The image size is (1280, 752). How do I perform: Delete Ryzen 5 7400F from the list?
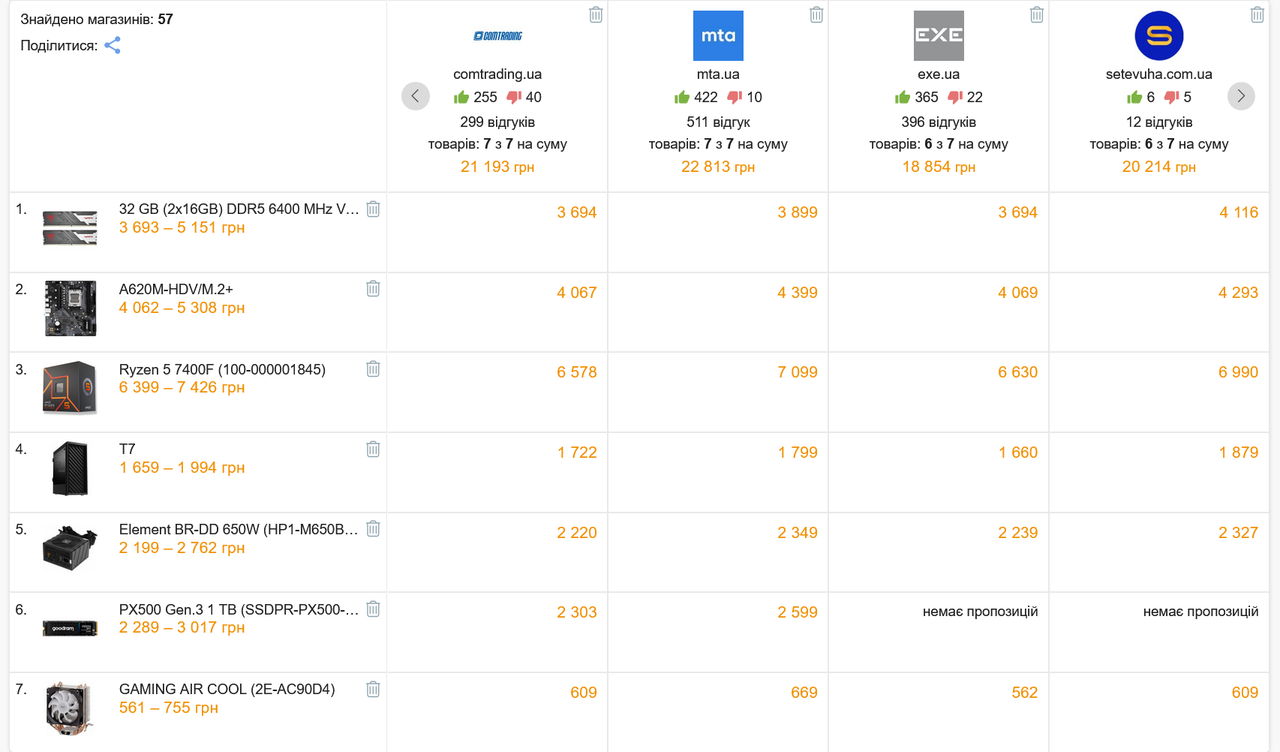(x=373, y=369)
